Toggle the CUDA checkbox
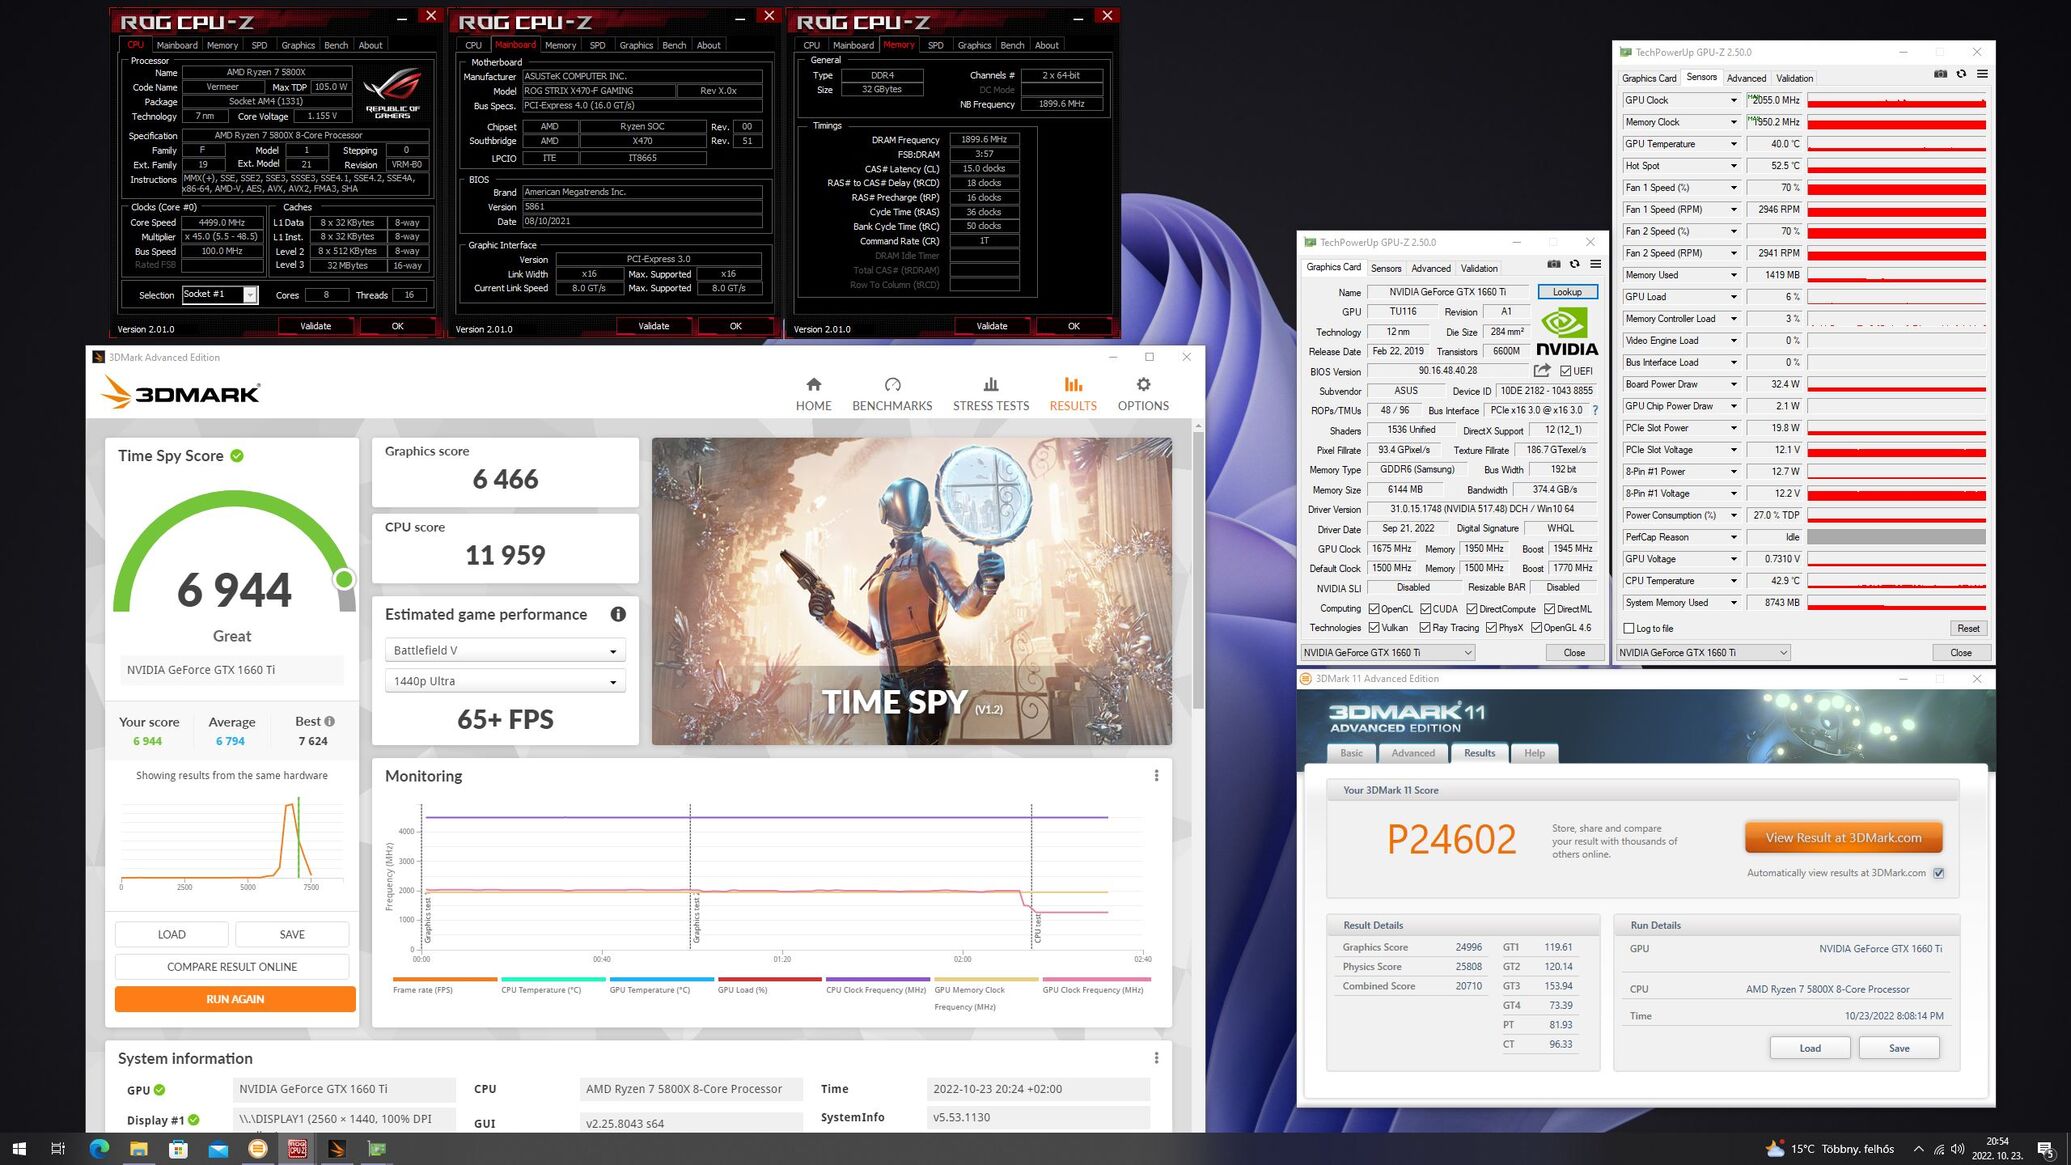This screenshot has width=2071, height=1165. (x=1425, y=609)
